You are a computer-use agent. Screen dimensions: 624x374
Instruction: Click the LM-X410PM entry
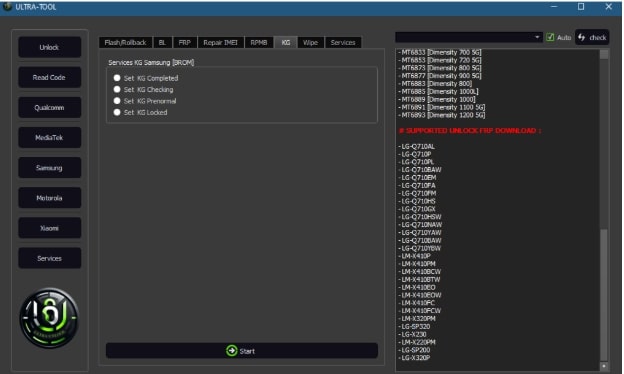417,264
